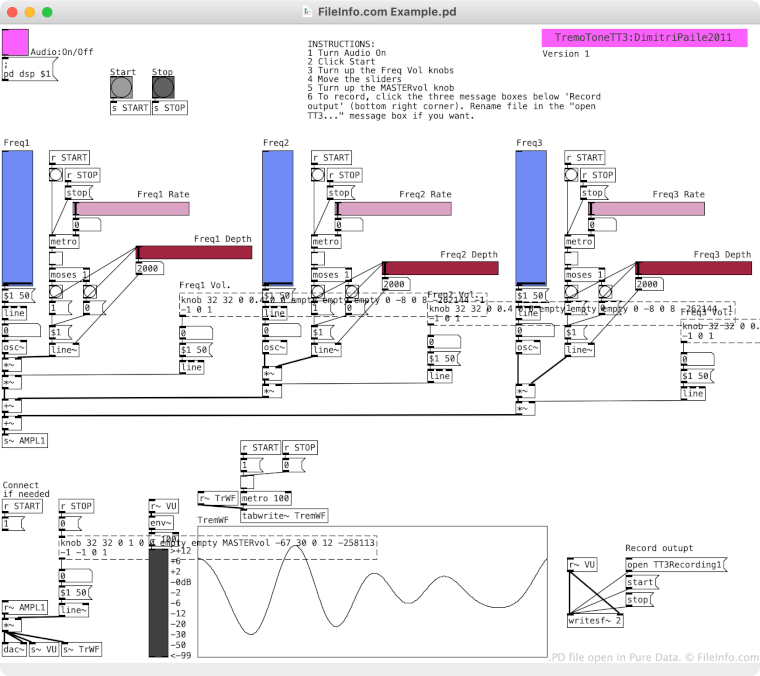Click the bang circle under Freq1 'r START'
The height and width of the screenshot is (676, 760).
[x=56, y=174]
